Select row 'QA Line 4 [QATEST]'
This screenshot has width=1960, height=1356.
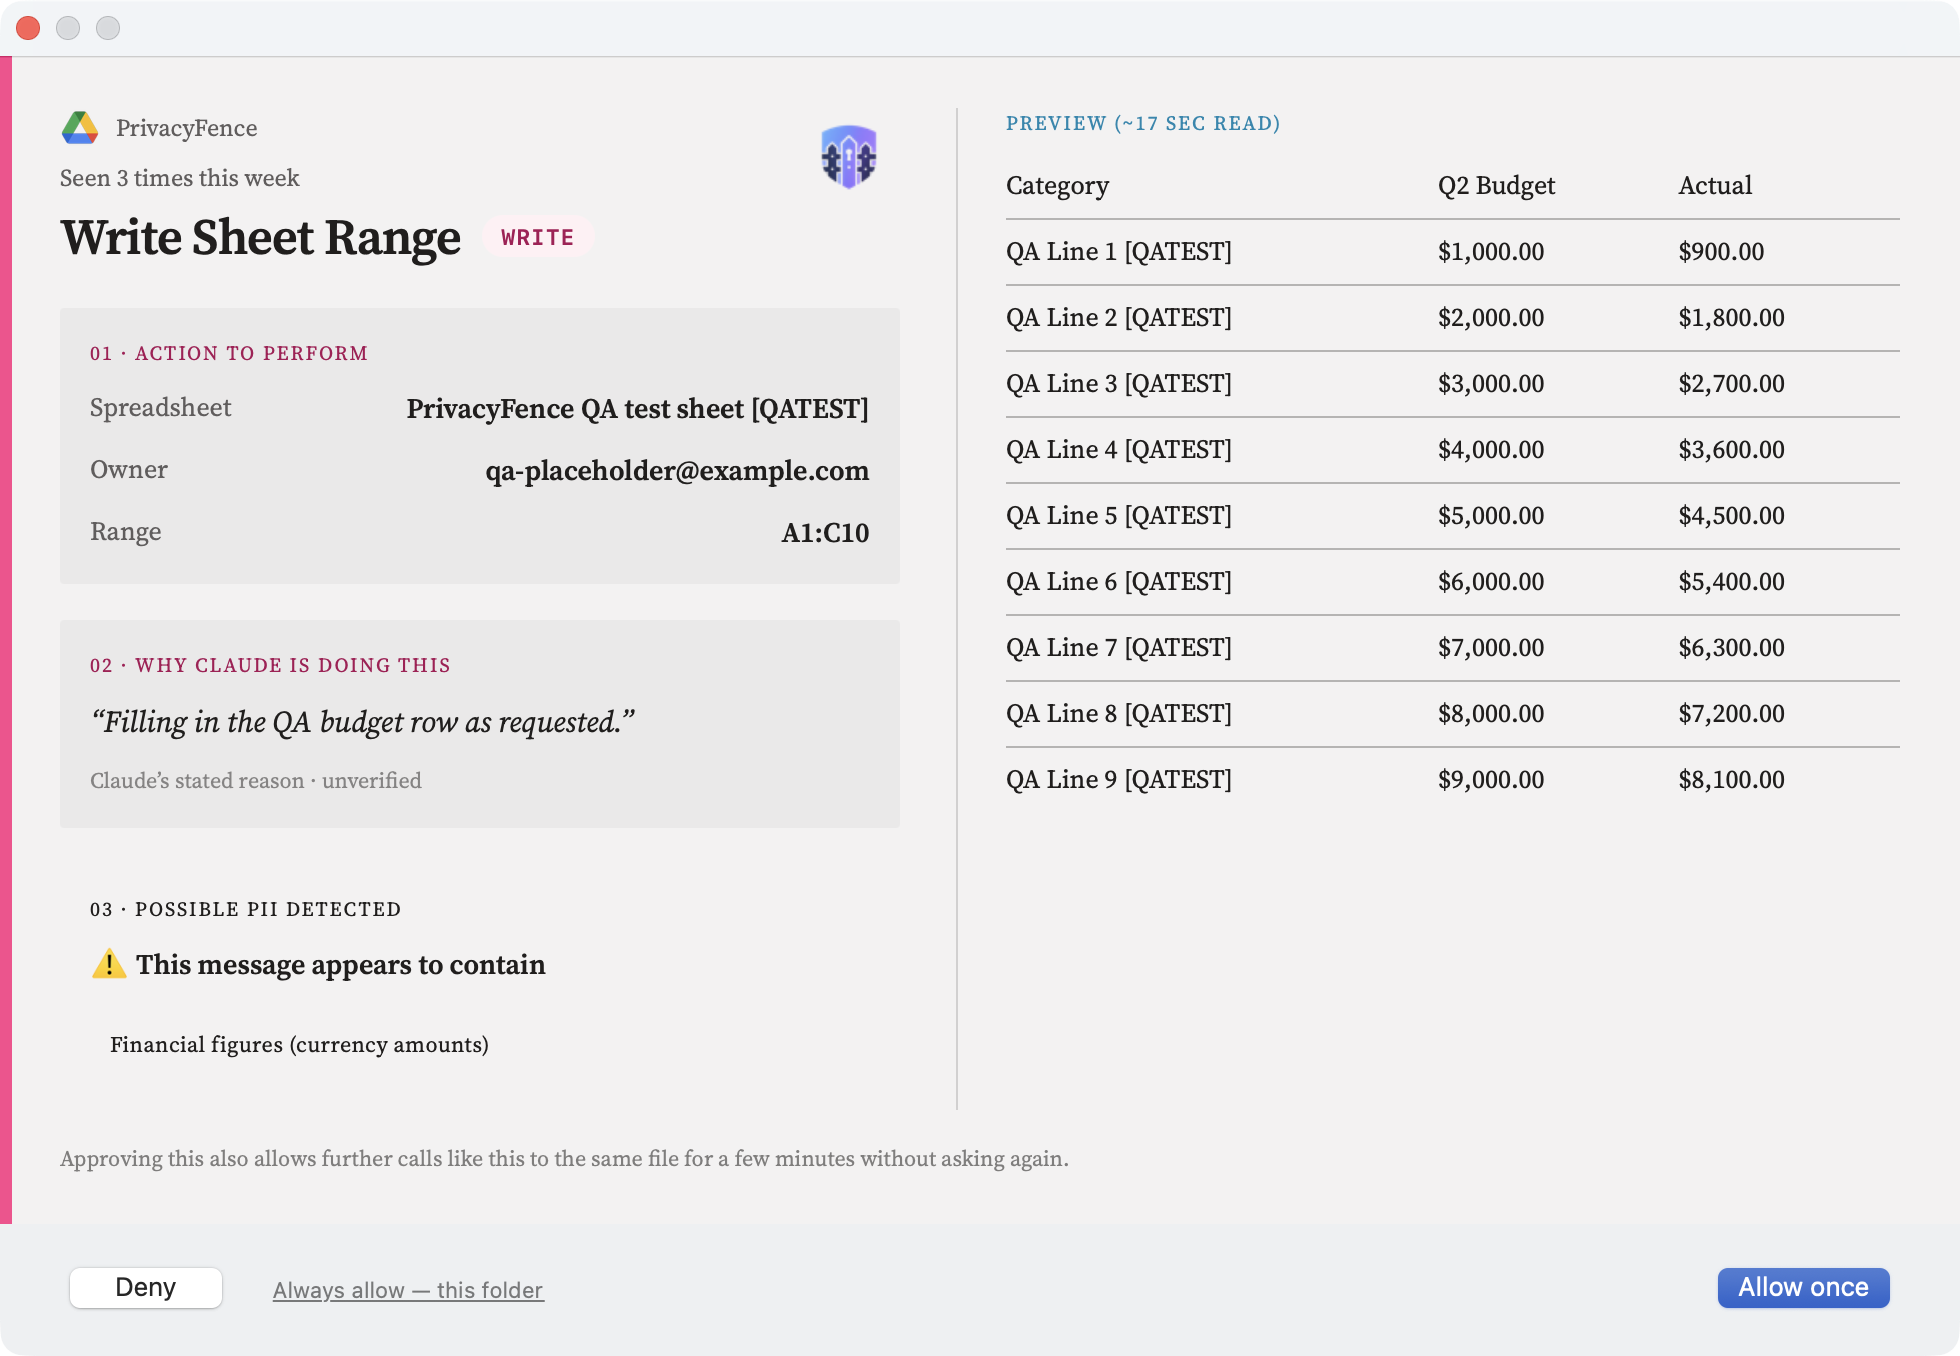[1453, 450]
